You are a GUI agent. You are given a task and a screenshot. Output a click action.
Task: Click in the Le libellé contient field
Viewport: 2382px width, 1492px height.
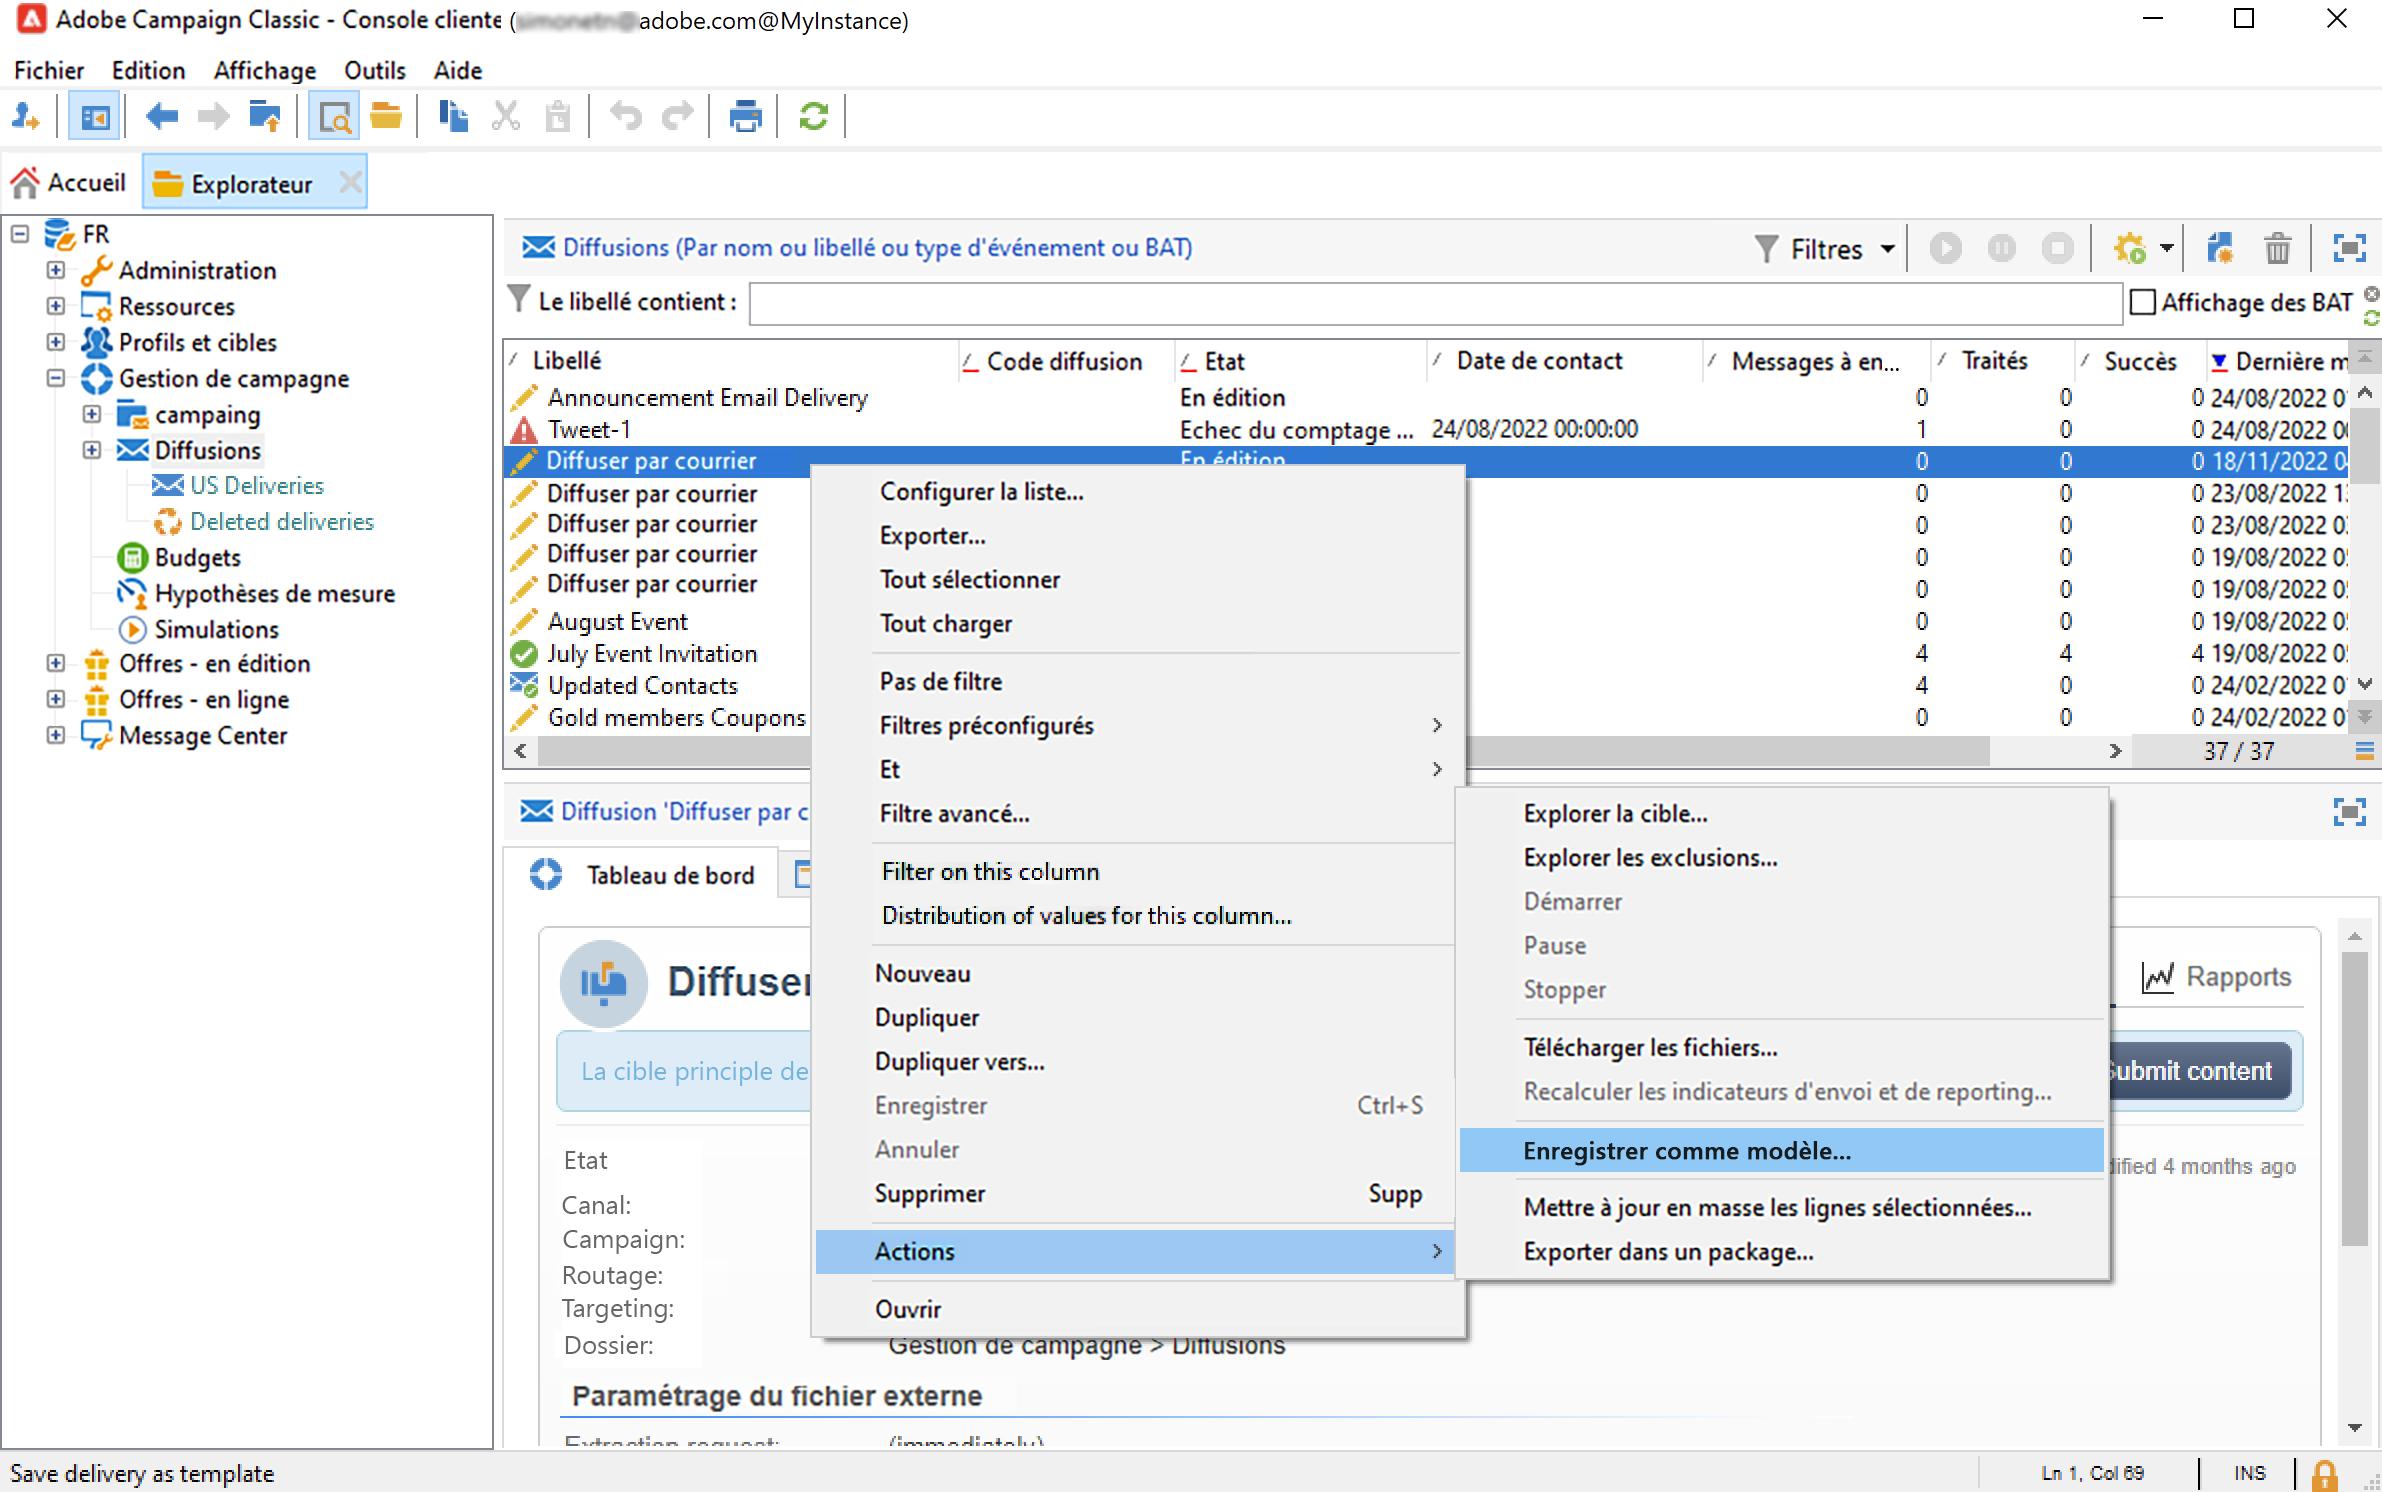coord(1434,303)
